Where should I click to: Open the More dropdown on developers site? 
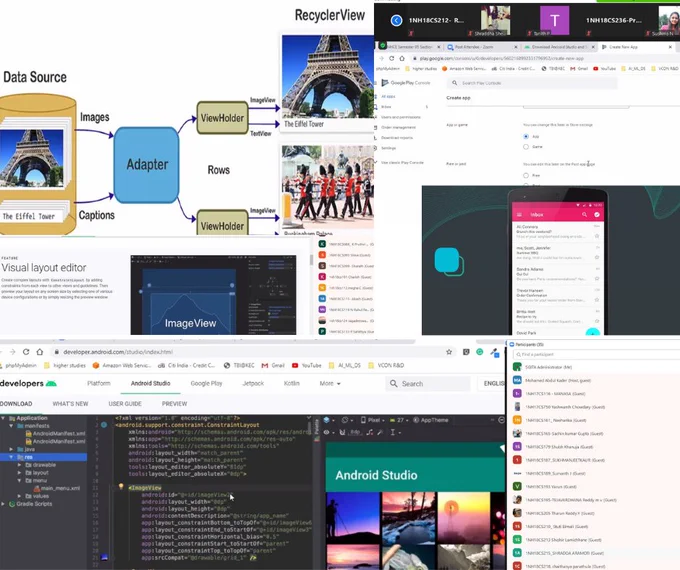[x=330, y=383]
